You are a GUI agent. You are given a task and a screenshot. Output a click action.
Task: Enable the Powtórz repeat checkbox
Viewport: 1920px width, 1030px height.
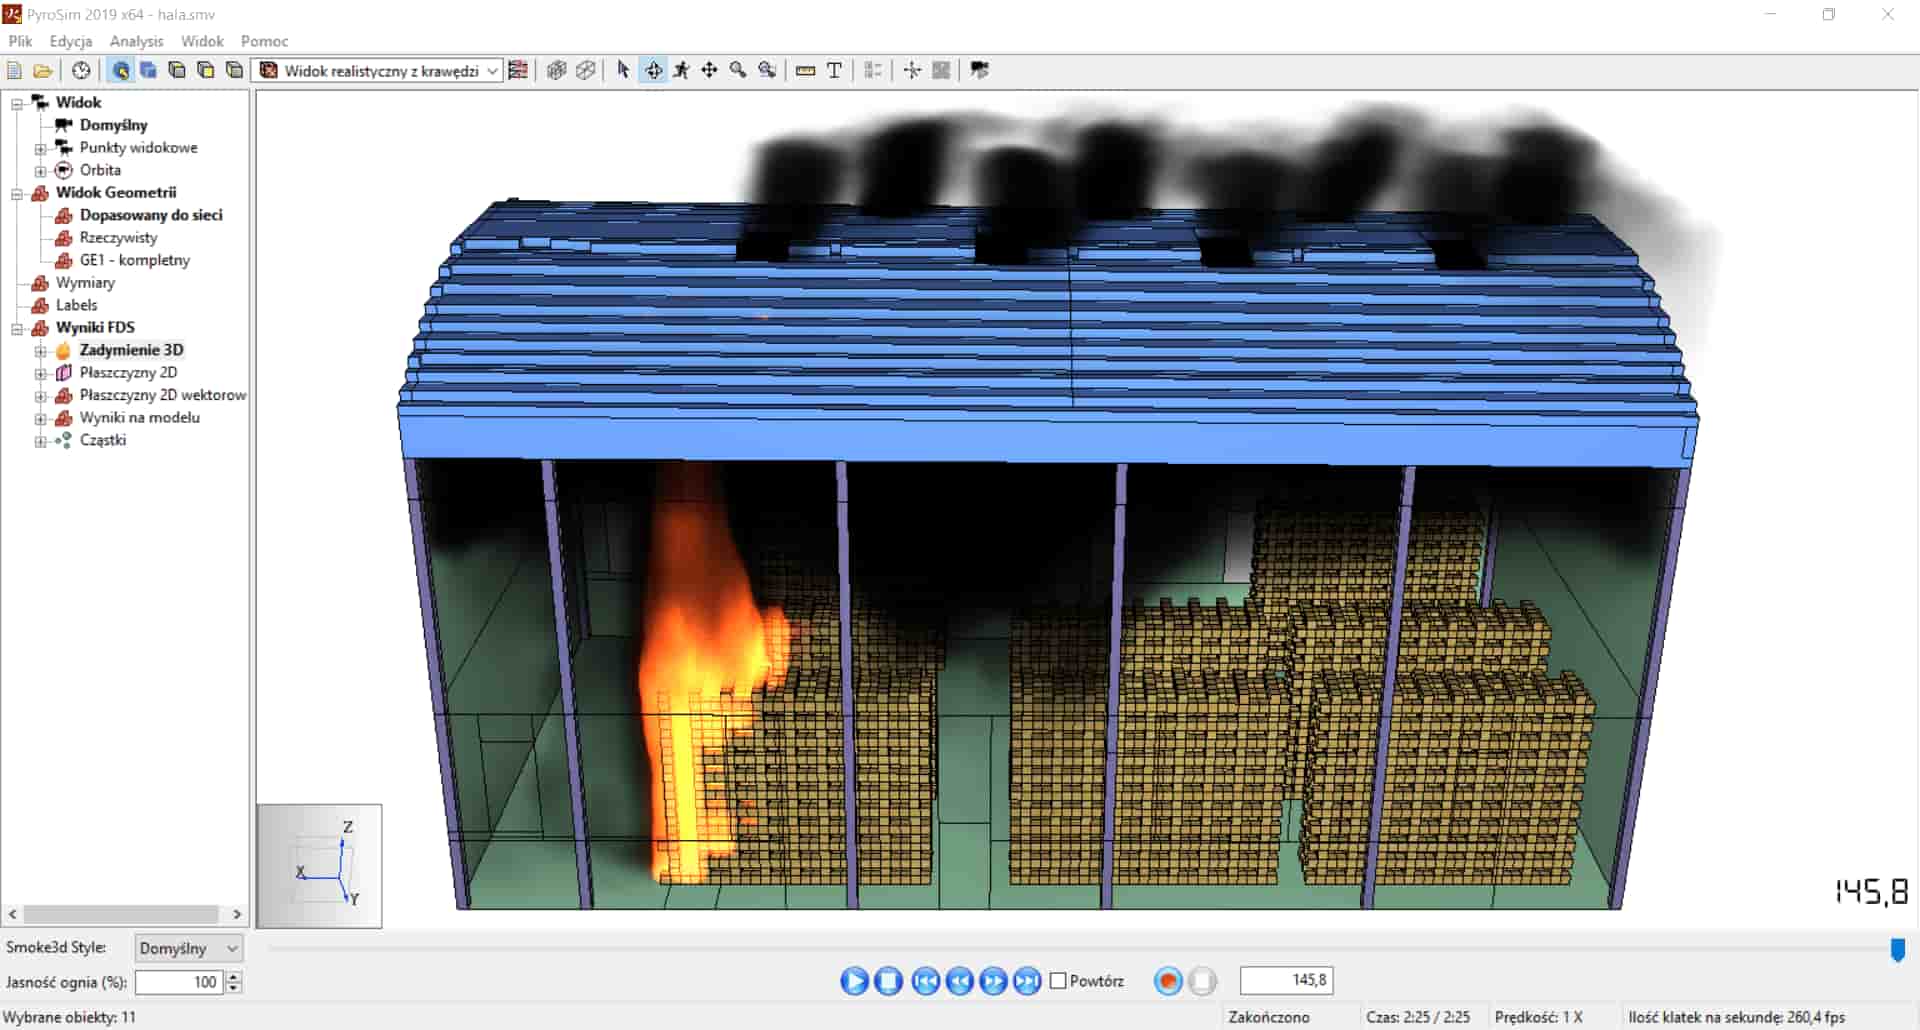1058,981
